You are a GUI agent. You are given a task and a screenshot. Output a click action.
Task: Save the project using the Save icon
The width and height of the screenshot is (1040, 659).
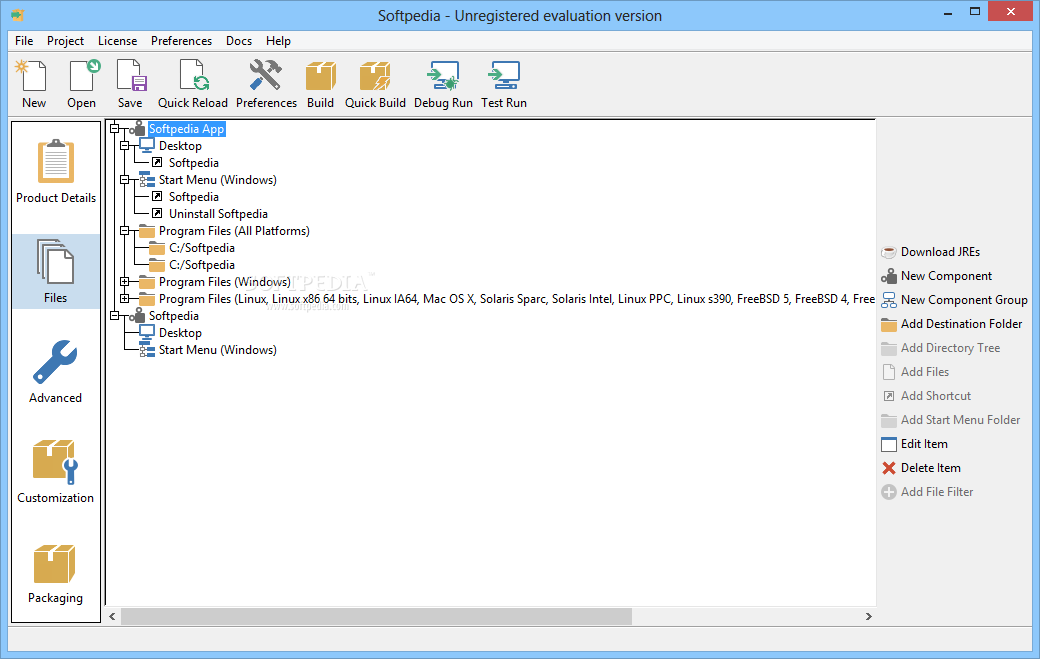[130, 84]
